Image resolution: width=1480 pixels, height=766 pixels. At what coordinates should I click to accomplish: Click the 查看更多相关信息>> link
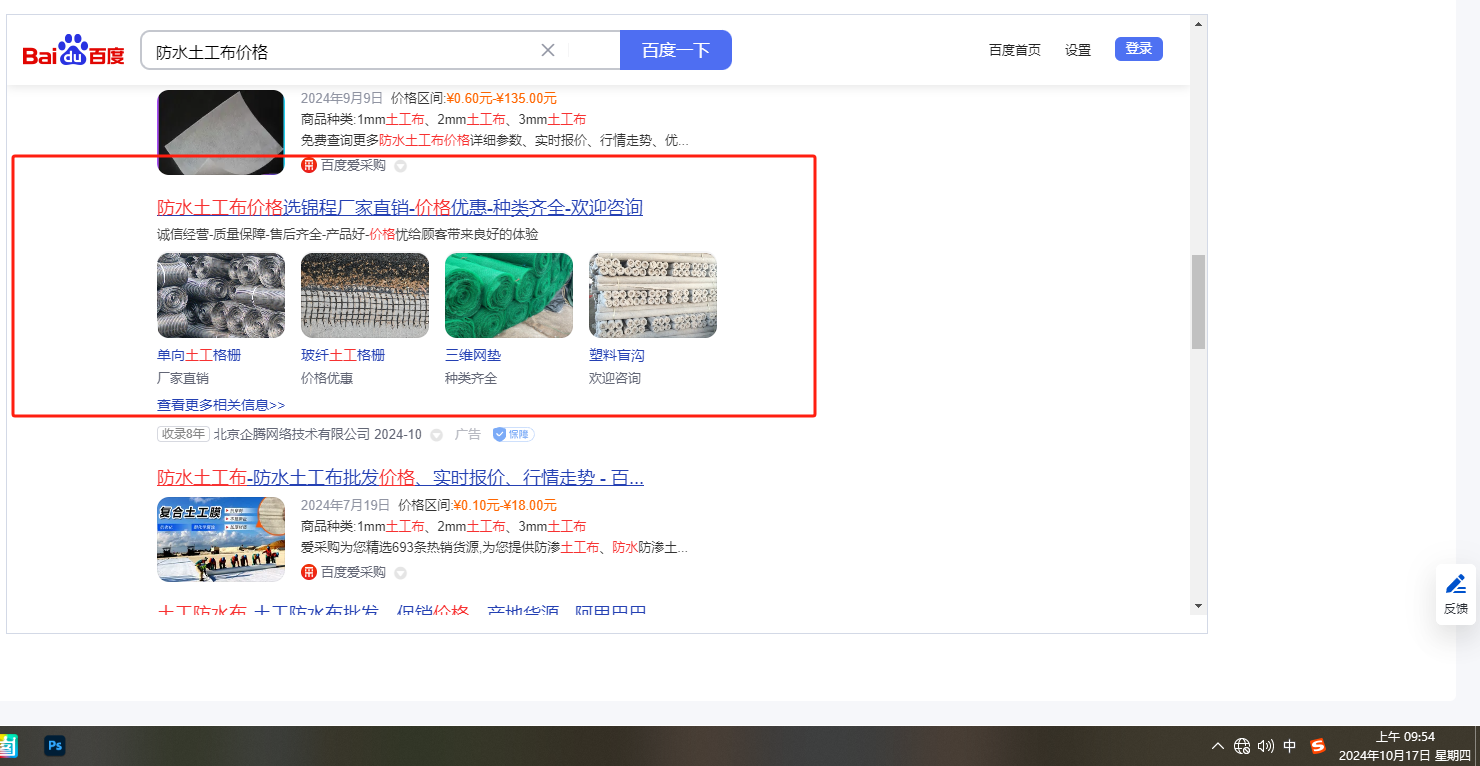[221, 405]
